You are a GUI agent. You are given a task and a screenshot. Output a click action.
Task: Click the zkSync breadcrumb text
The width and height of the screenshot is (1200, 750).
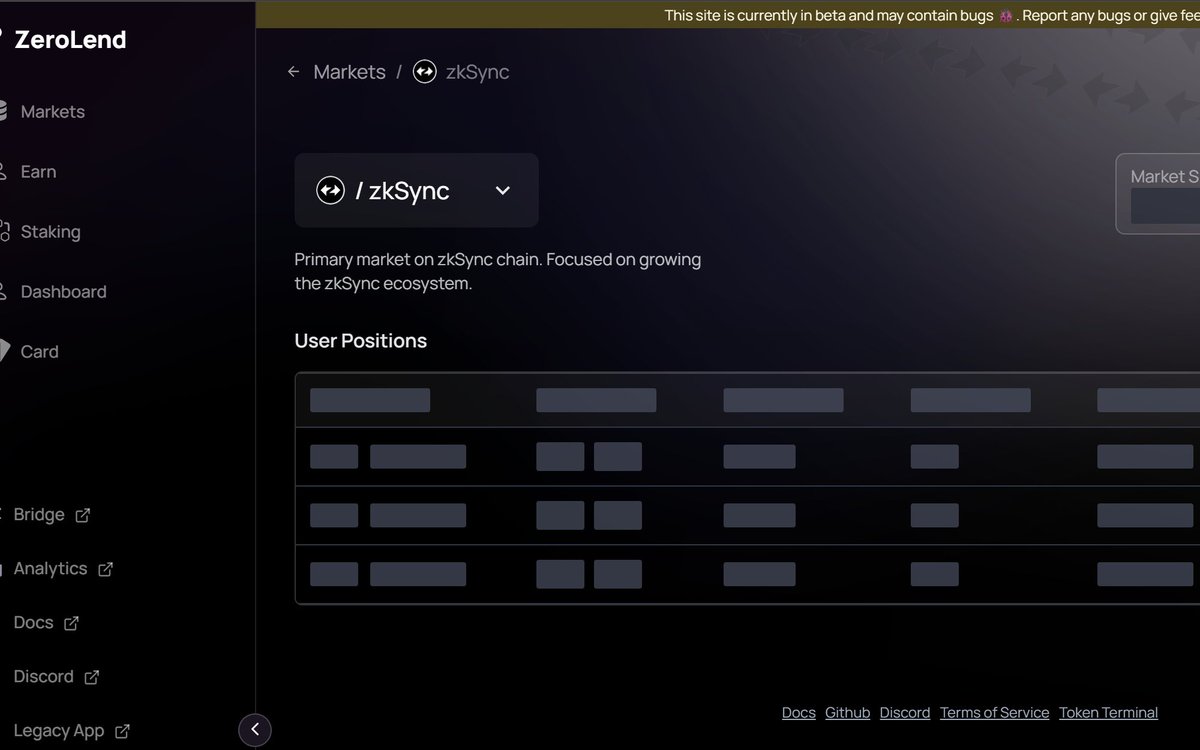coord(477,72)
